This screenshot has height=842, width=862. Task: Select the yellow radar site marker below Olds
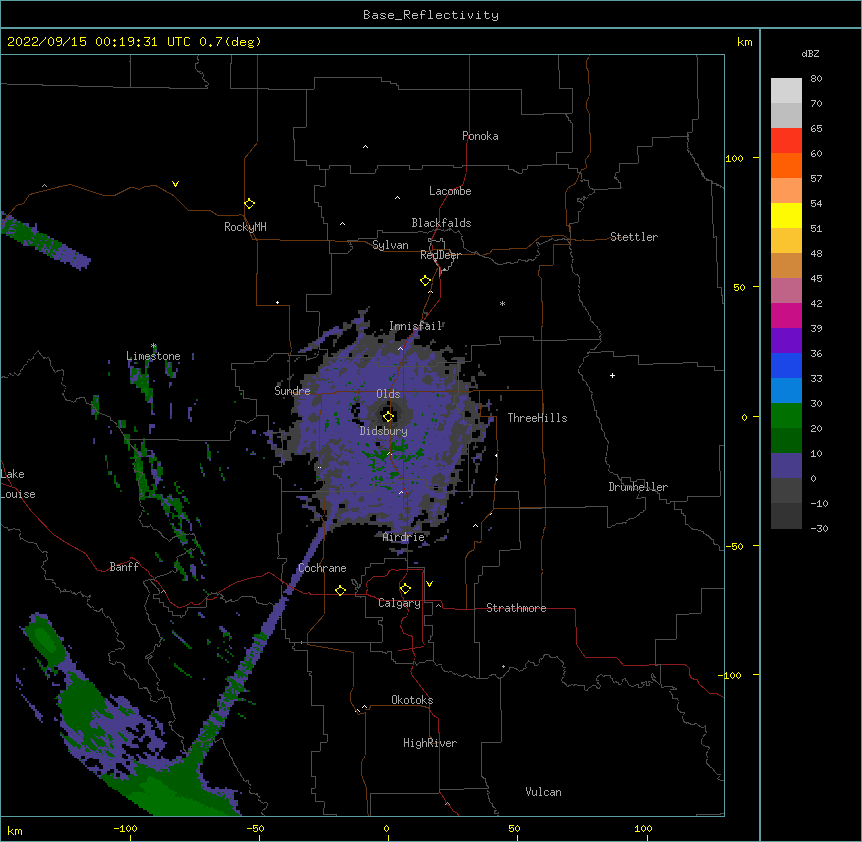point(388,416)
